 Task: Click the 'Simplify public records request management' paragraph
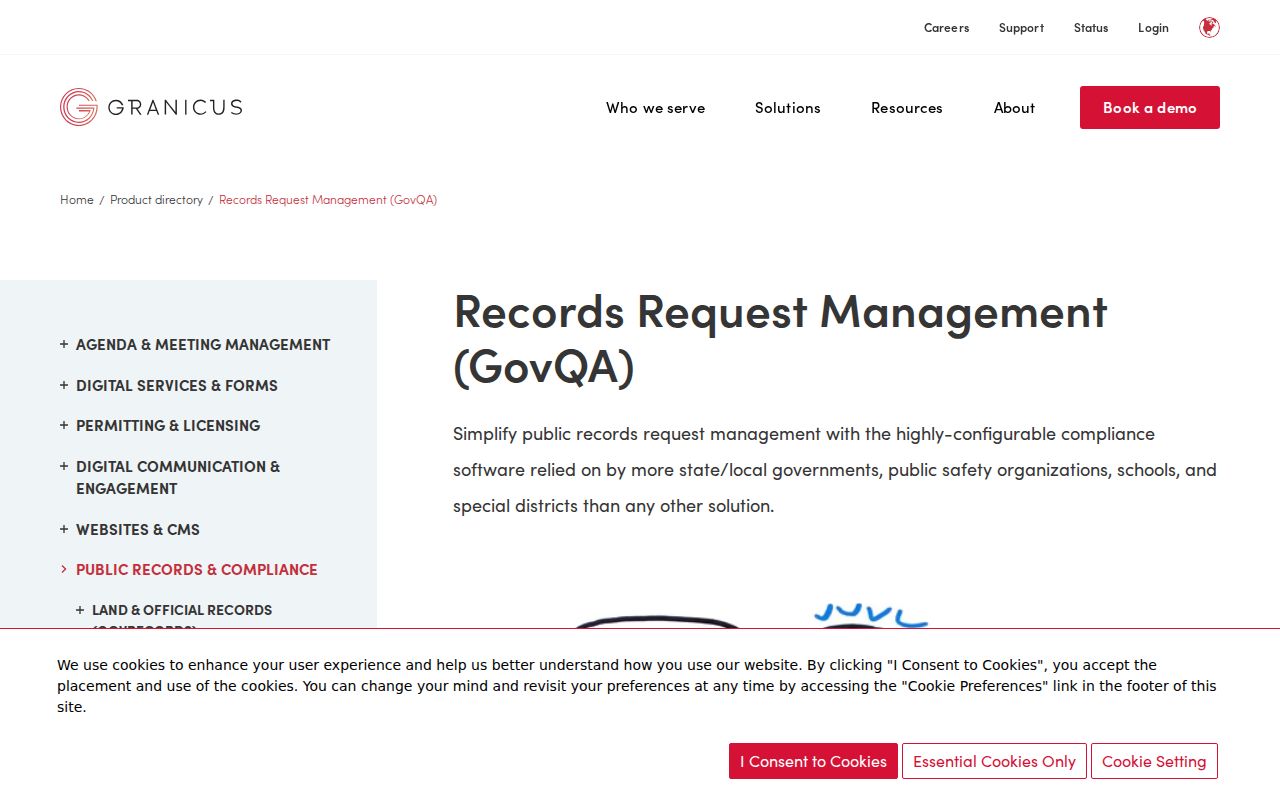coord(835,470)
